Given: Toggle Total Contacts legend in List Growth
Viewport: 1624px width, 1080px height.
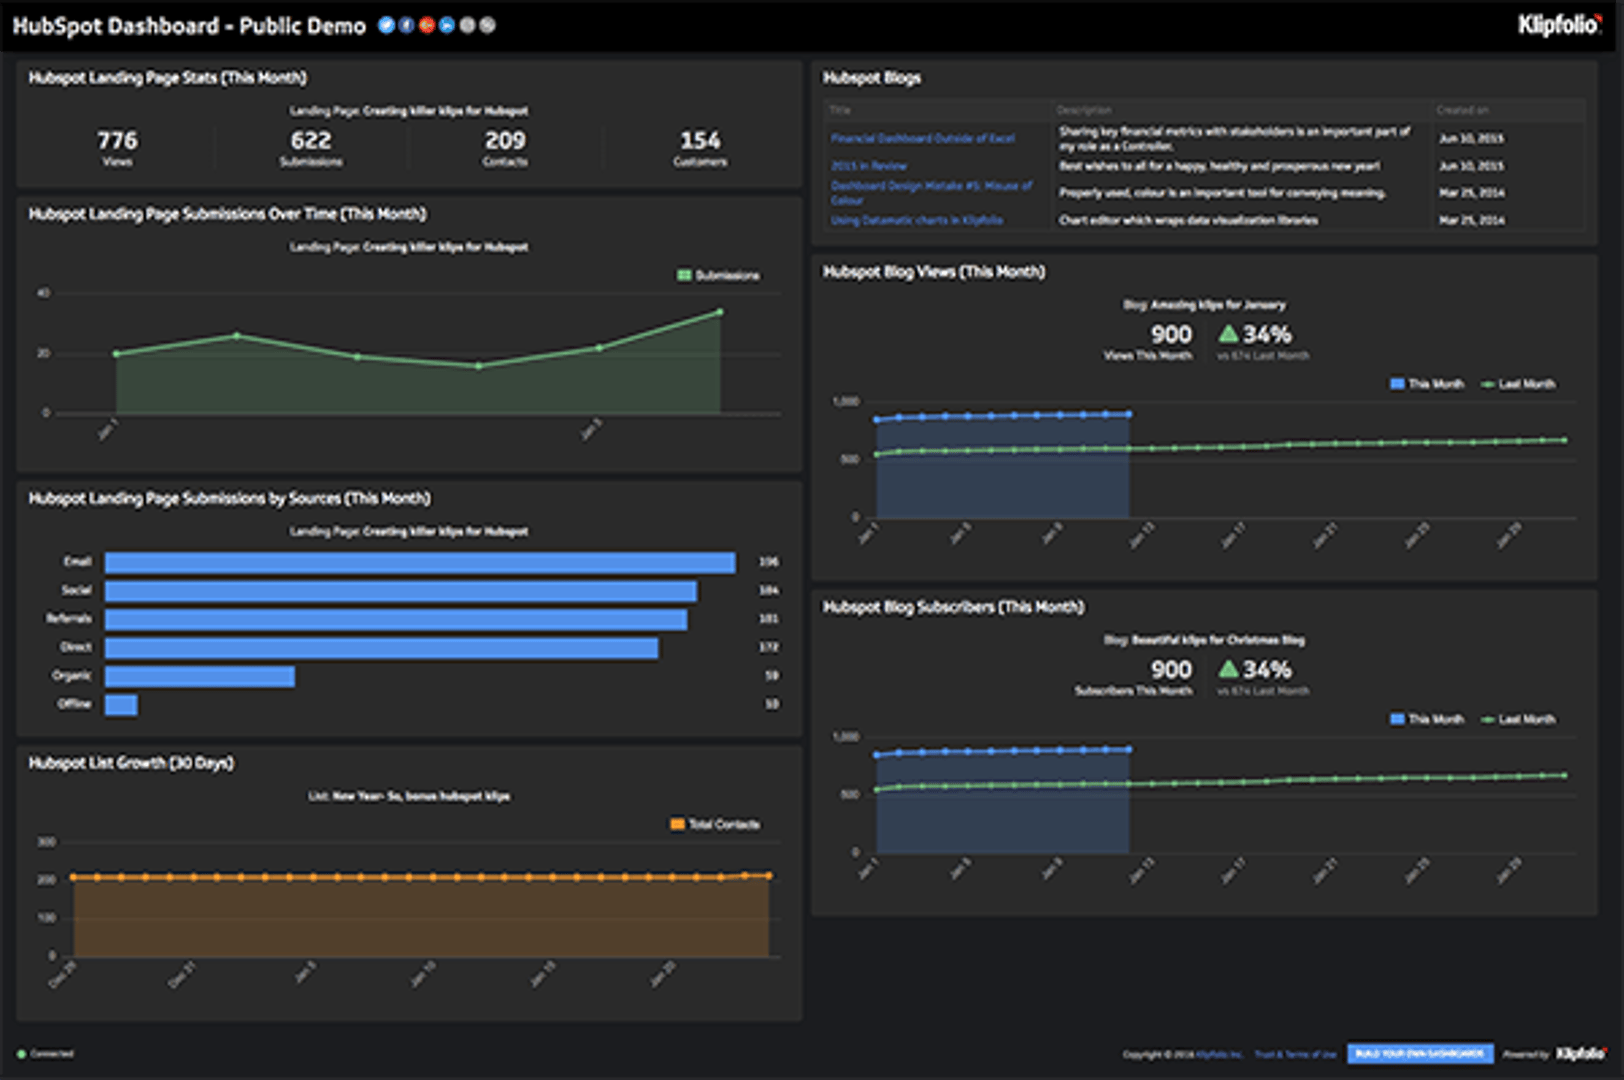Looking at the screenshot, I should 715,824.
